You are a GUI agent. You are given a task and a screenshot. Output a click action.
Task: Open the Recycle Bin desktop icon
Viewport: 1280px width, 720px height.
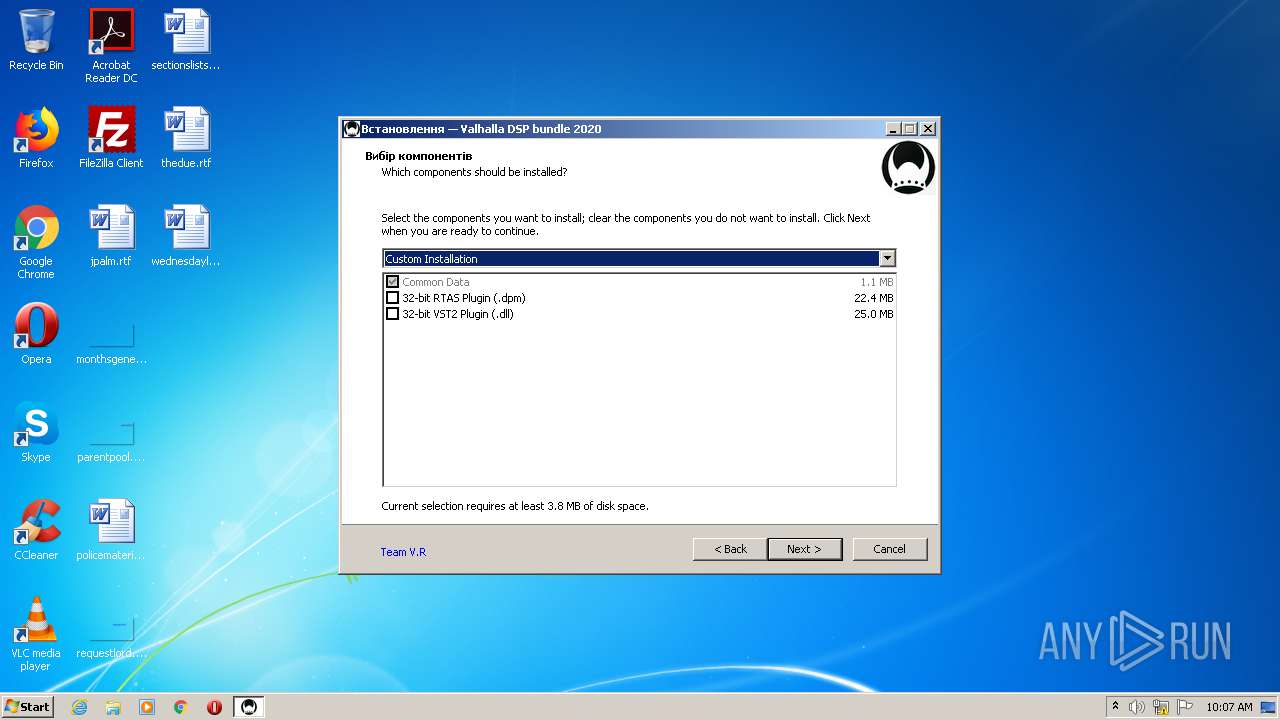[36, 40]
